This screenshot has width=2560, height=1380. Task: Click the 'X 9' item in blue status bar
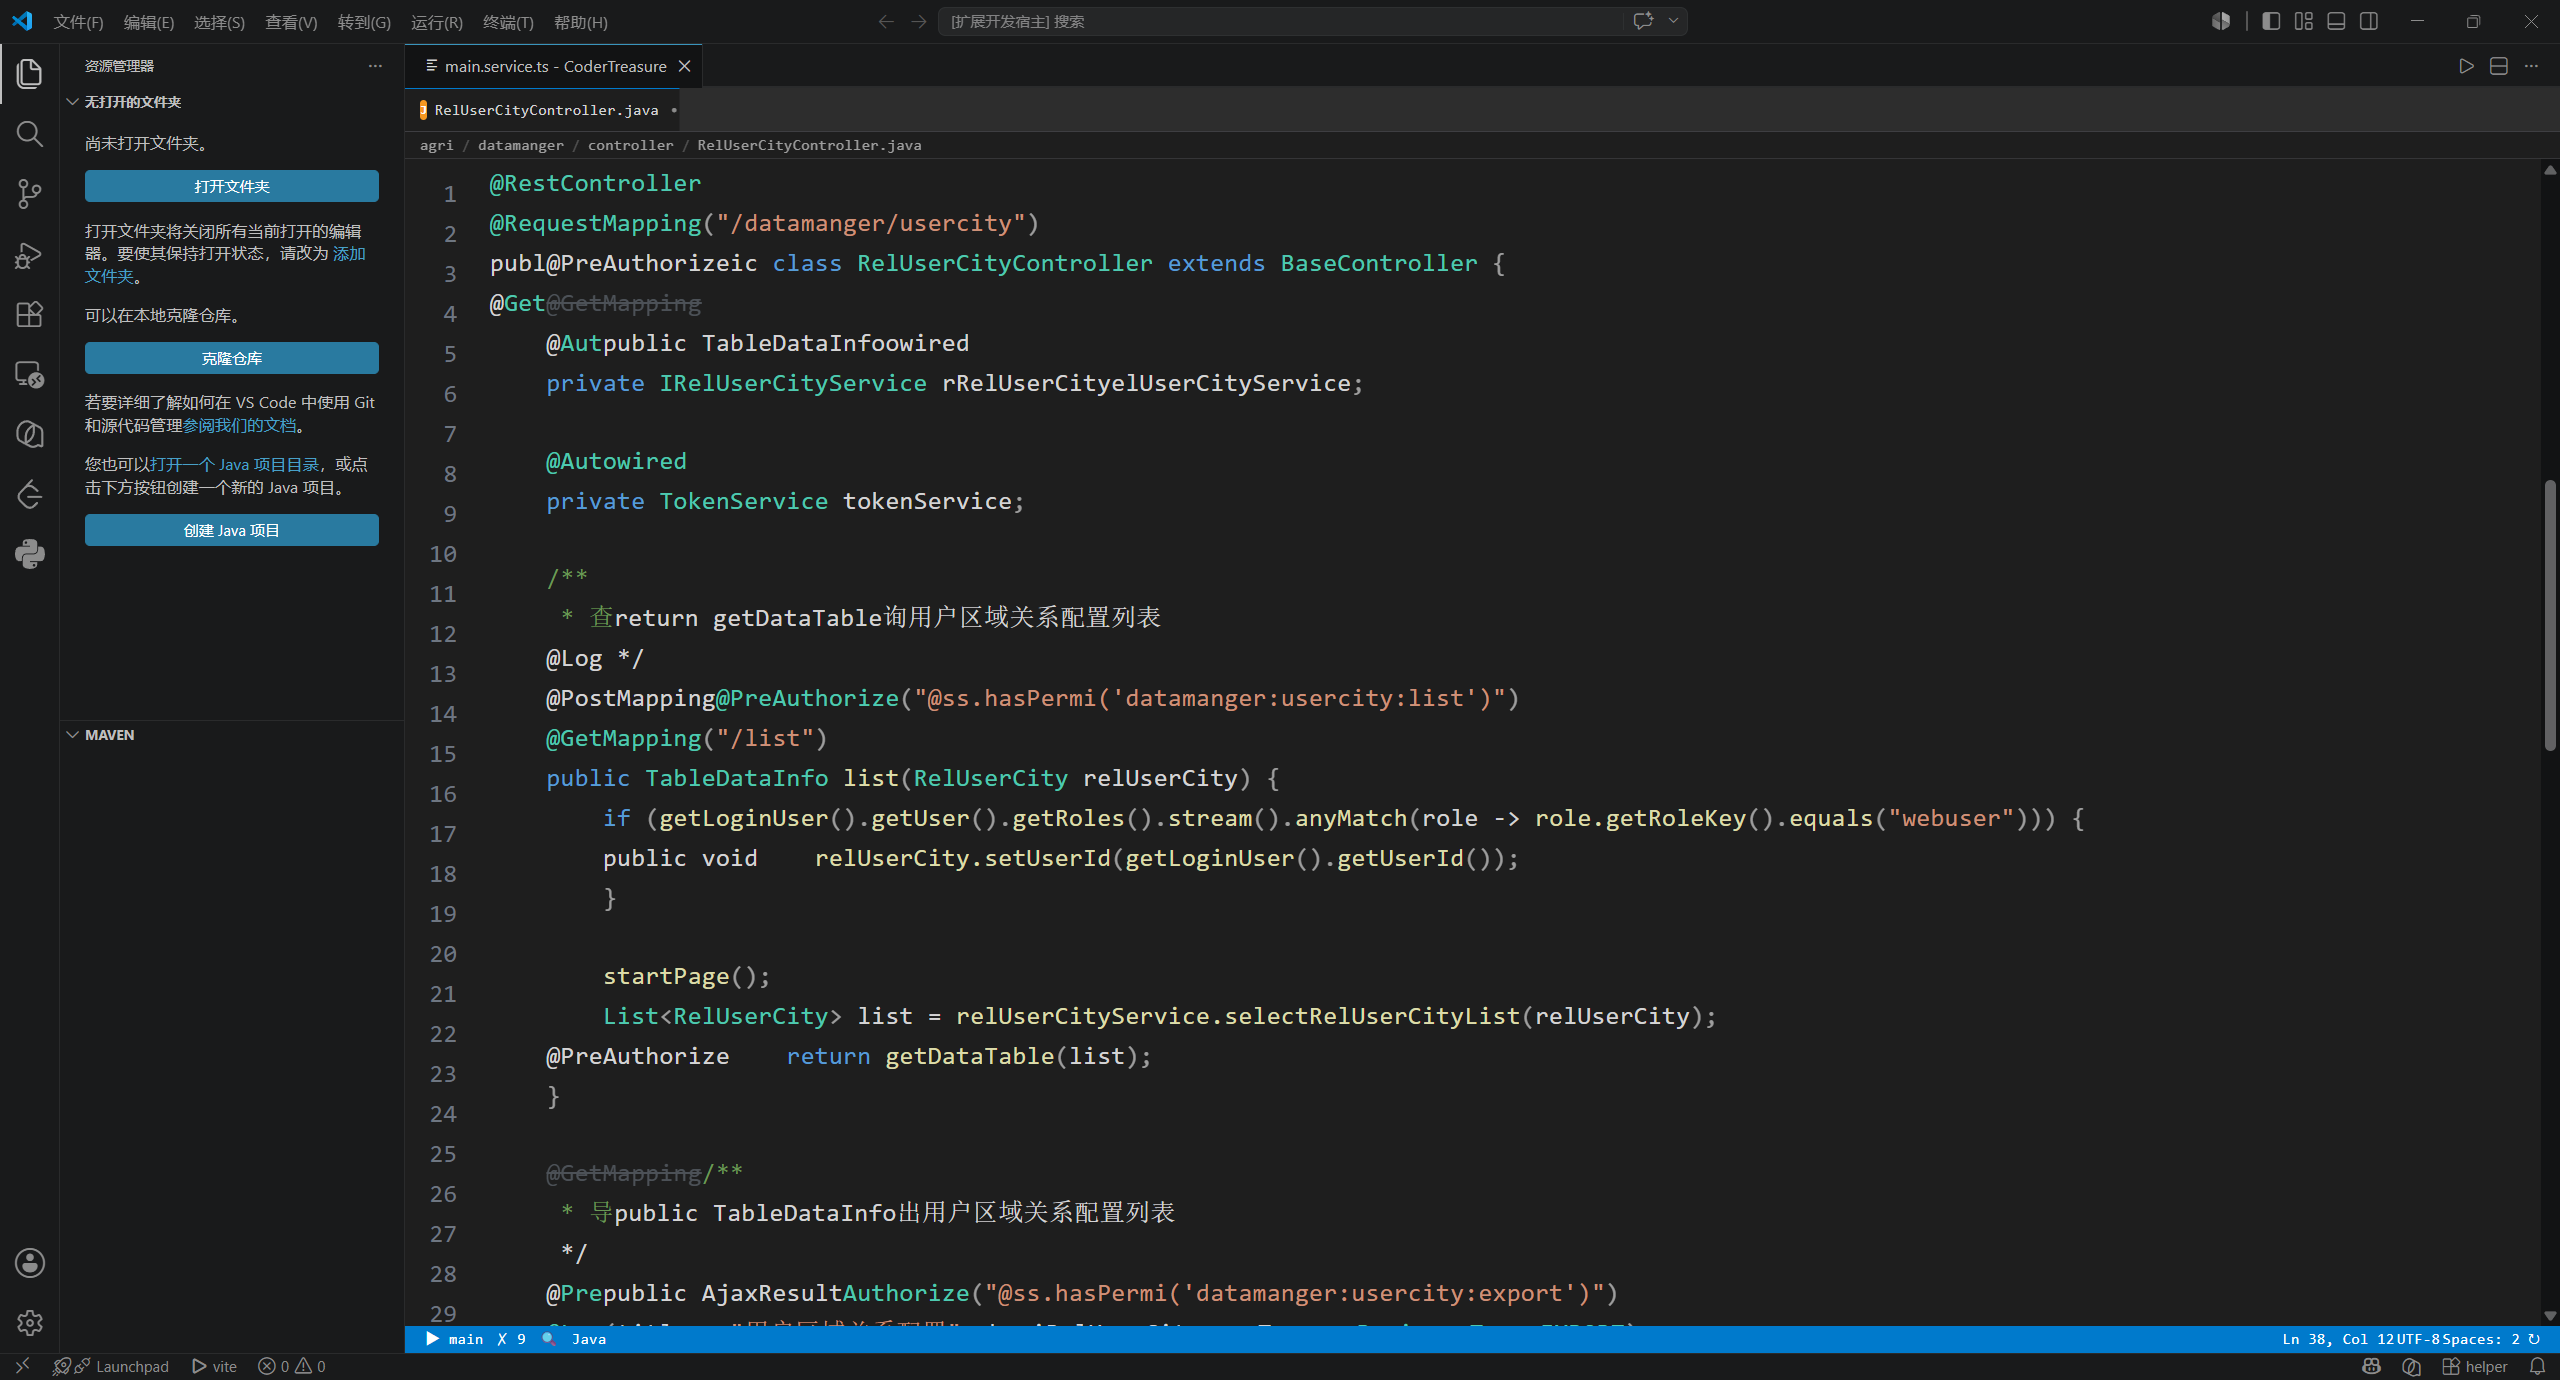(511, 1339)
